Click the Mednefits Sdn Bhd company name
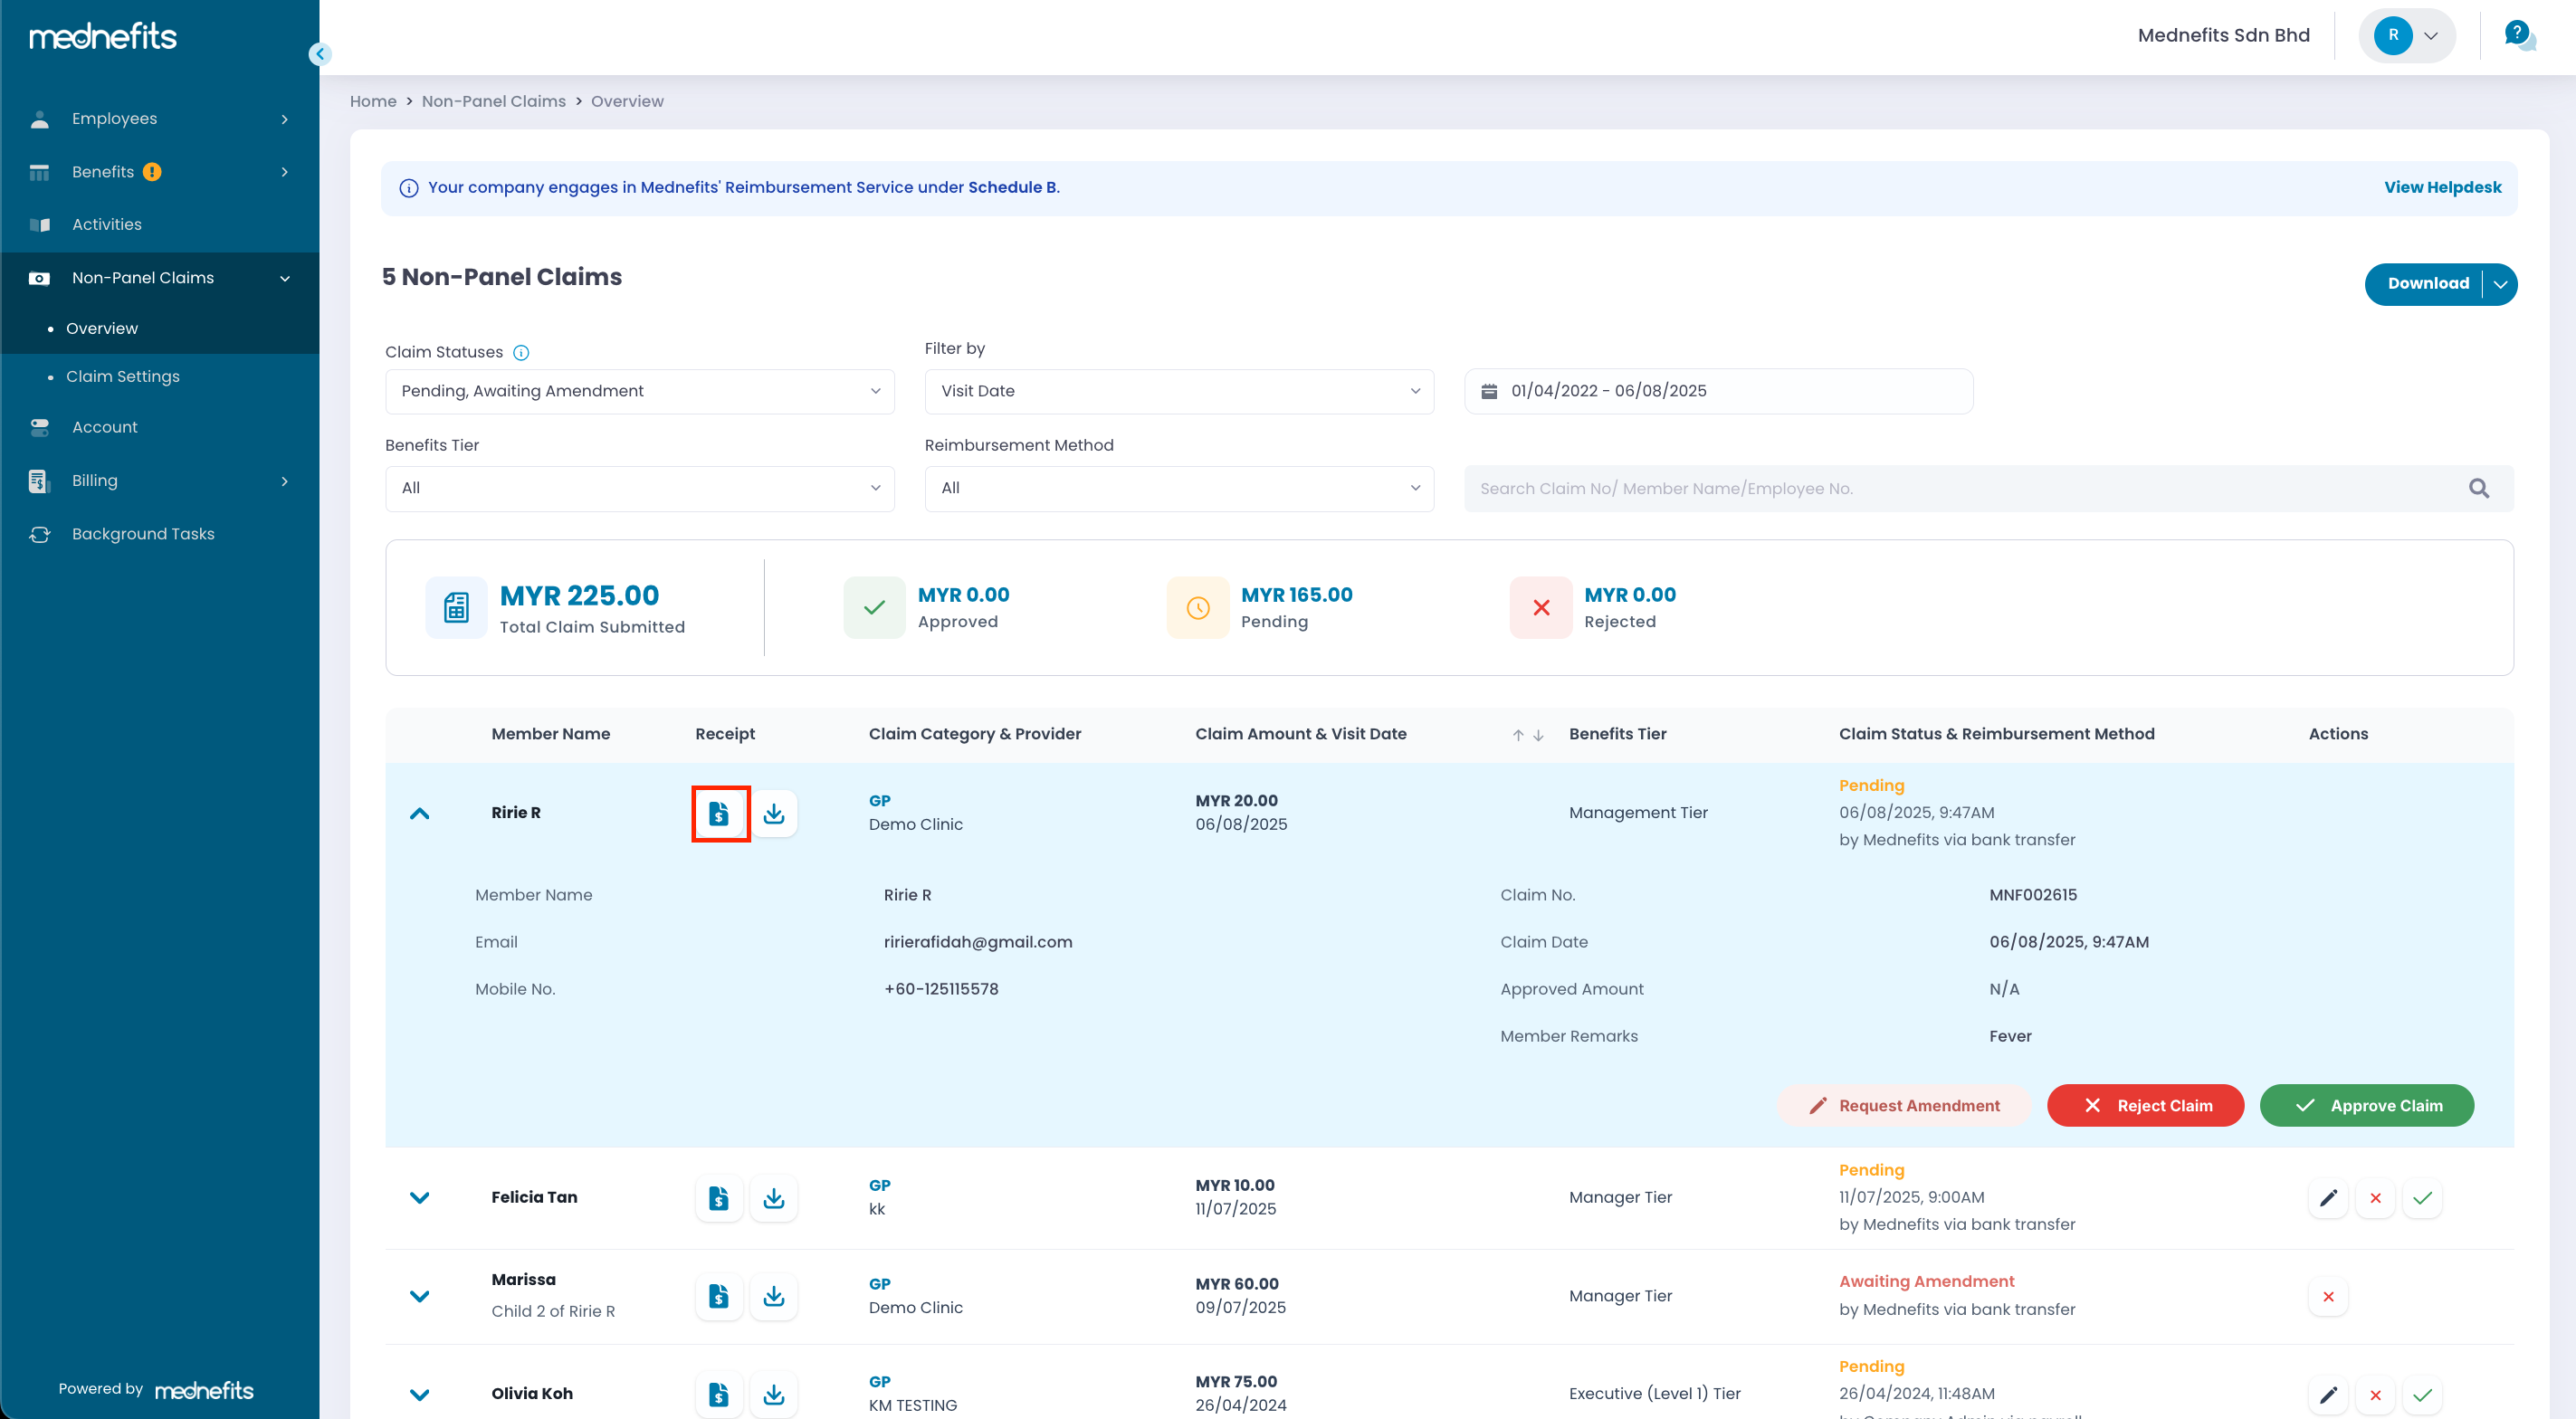Viewport: 2576px width, 1419px height. (2223, 35)
